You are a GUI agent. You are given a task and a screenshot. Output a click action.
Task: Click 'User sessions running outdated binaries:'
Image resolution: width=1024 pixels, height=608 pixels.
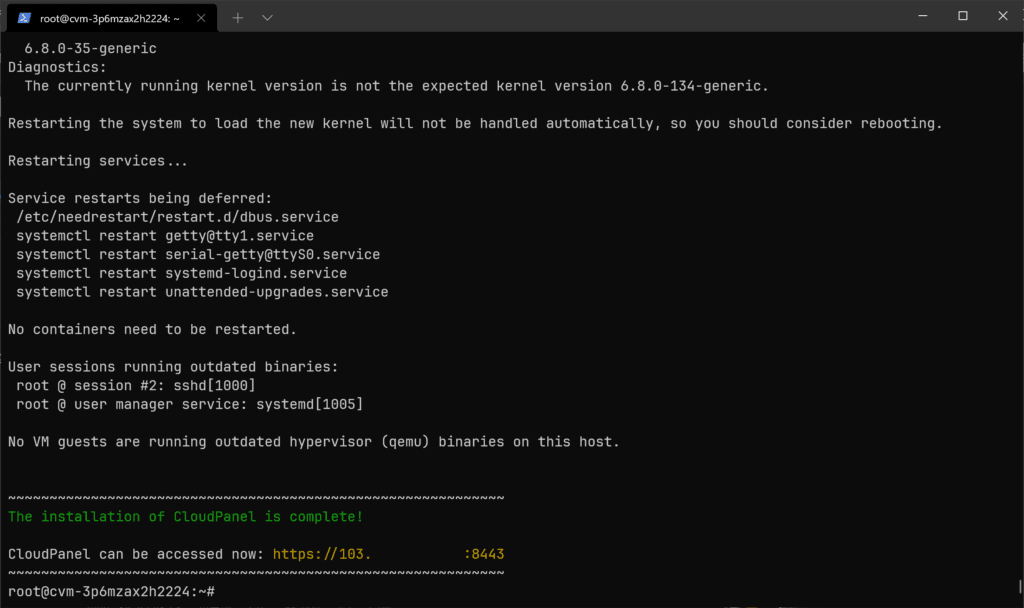pyautogui.click(x=173, y=367)
